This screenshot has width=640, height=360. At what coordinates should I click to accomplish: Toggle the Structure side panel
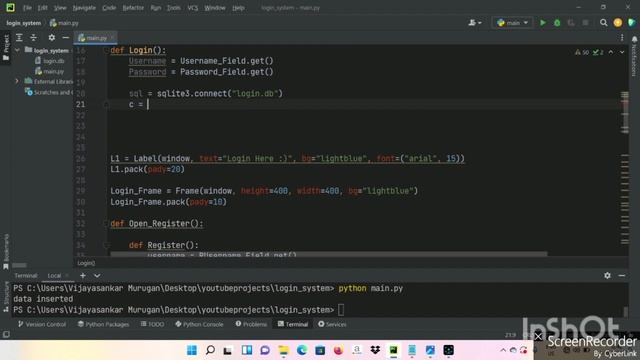point(6,297)
